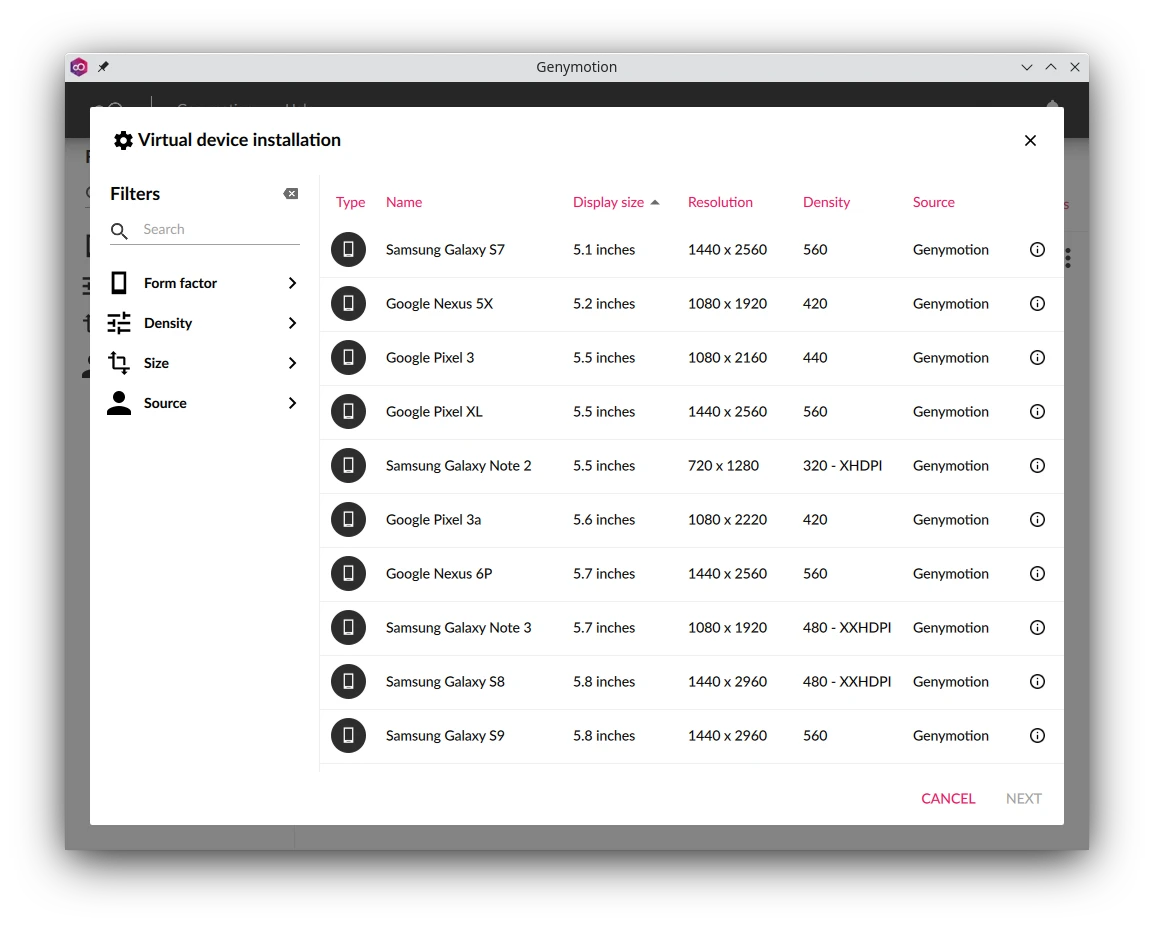Focus the Search filter field
The height and width of the screenshot is (927, 1154).
[220, 230]
